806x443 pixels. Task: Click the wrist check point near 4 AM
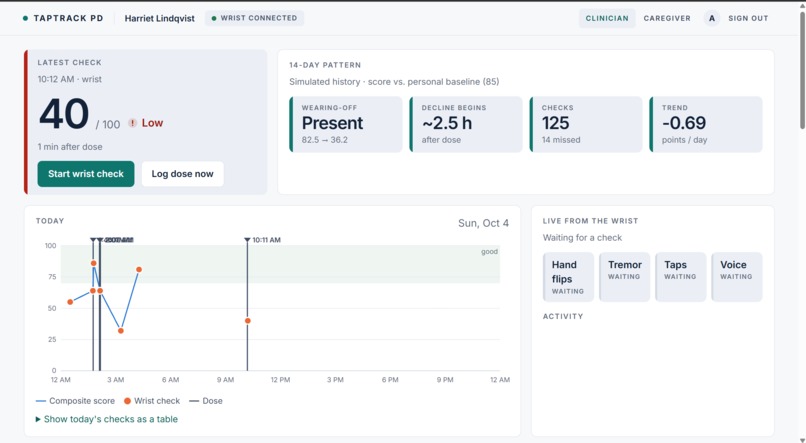tap(139, 269)
